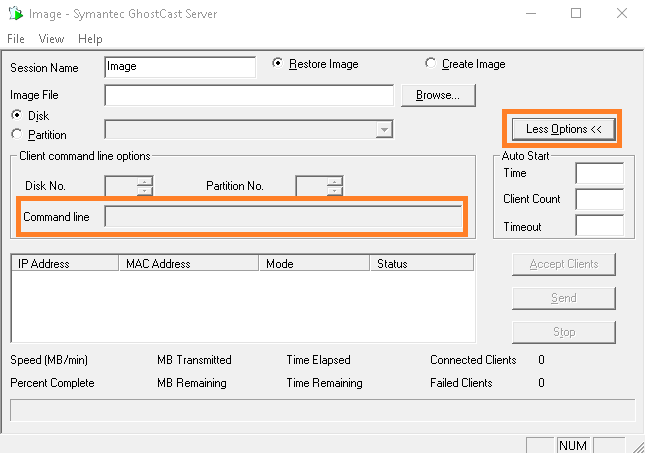Screen dimensions: 645x453
Task: Decrease the Disk No. spinner value
Action: [145, 190]
